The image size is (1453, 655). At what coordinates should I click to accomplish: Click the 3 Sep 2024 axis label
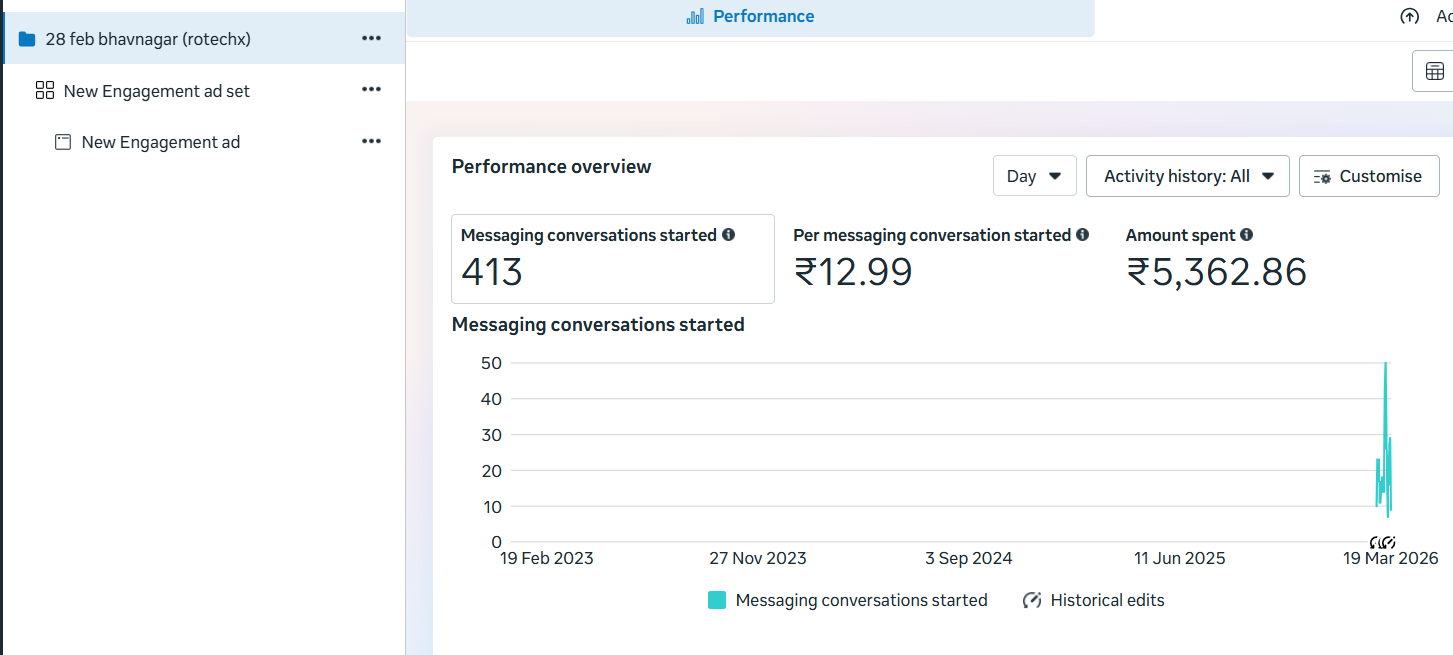click(969, 558)
